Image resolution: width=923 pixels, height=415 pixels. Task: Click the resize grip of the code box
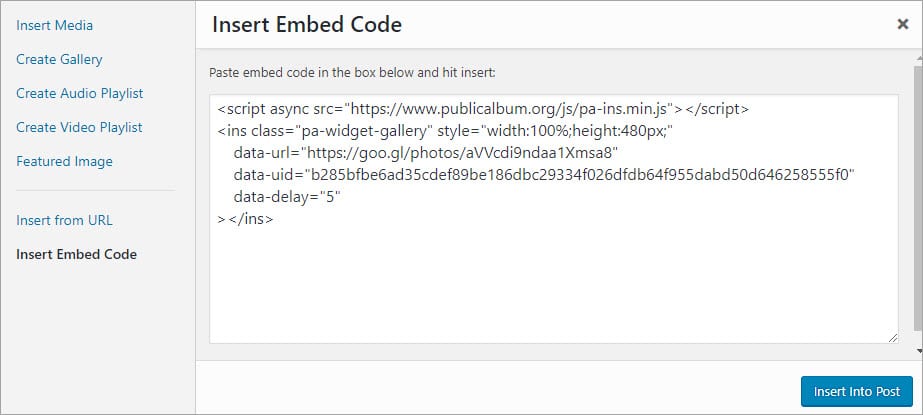click(x=892, y=339)
